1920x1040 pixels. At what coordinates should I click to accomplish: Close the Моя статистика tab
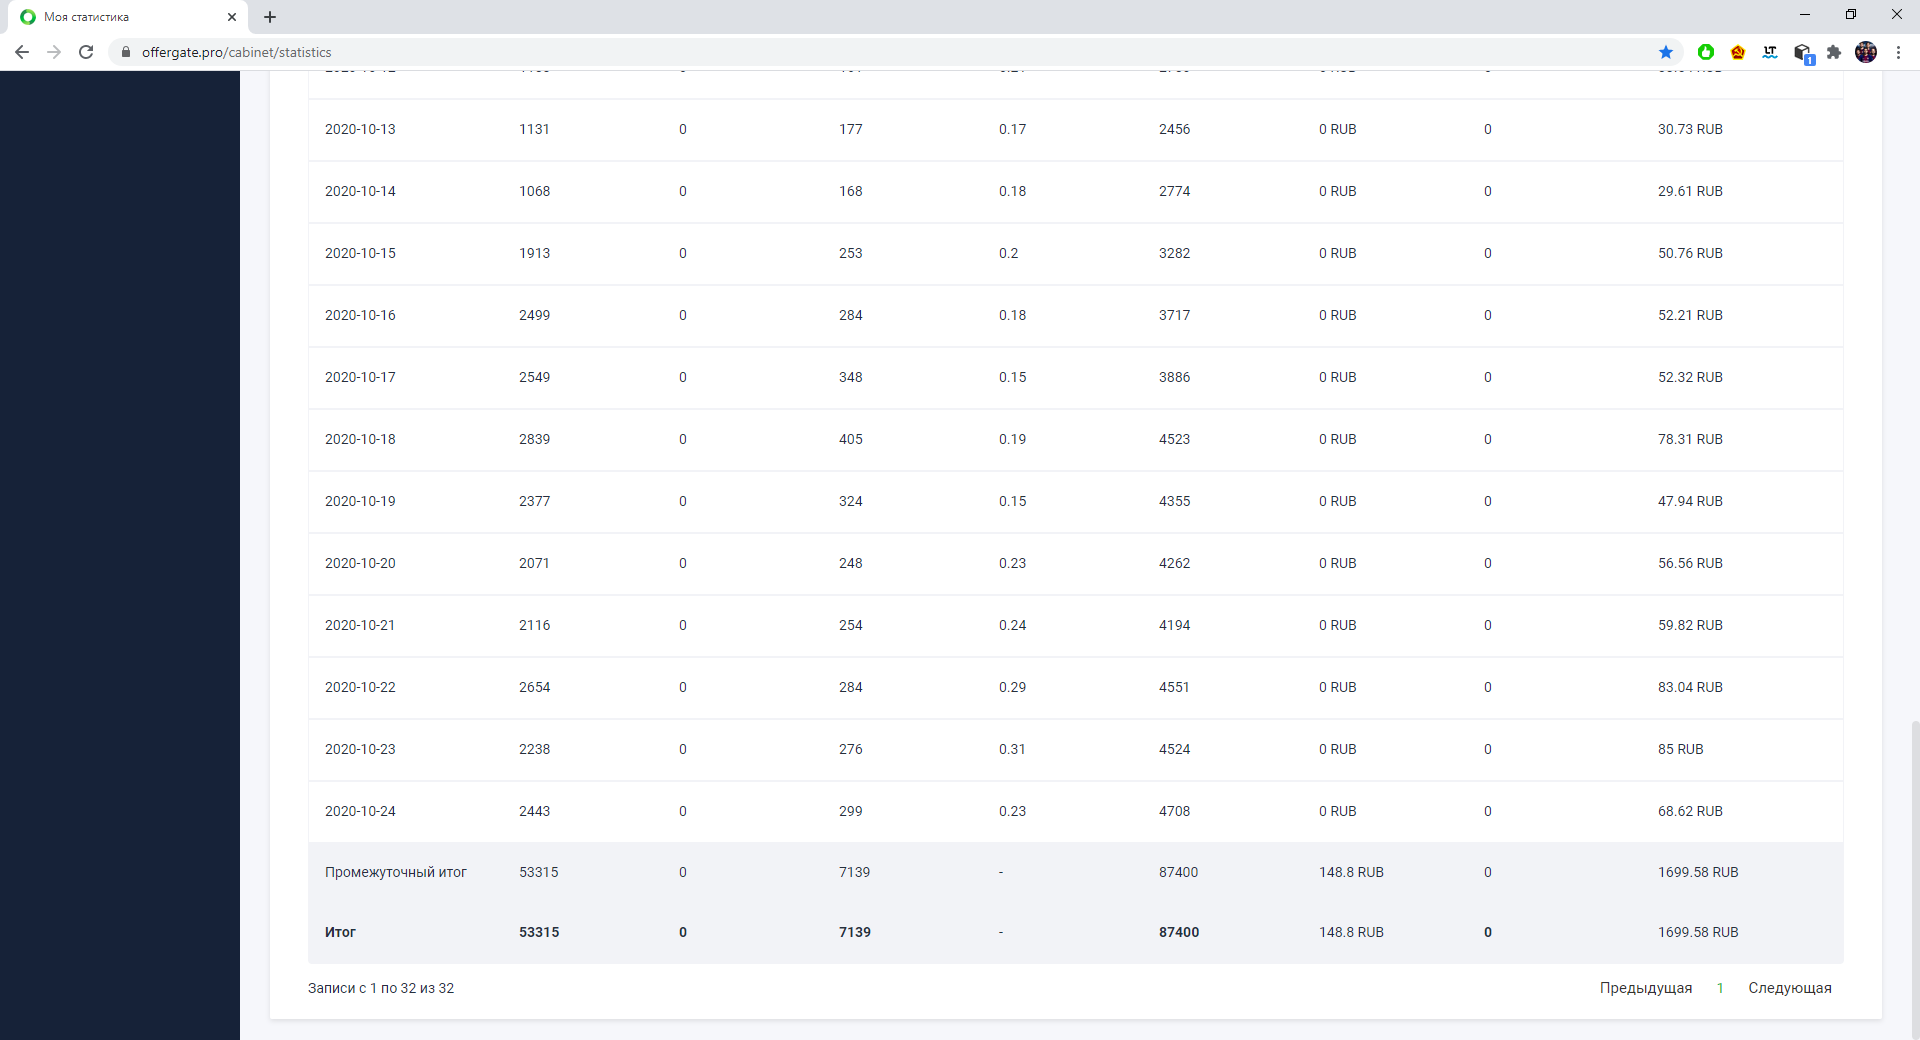click(x=232, y=17)
